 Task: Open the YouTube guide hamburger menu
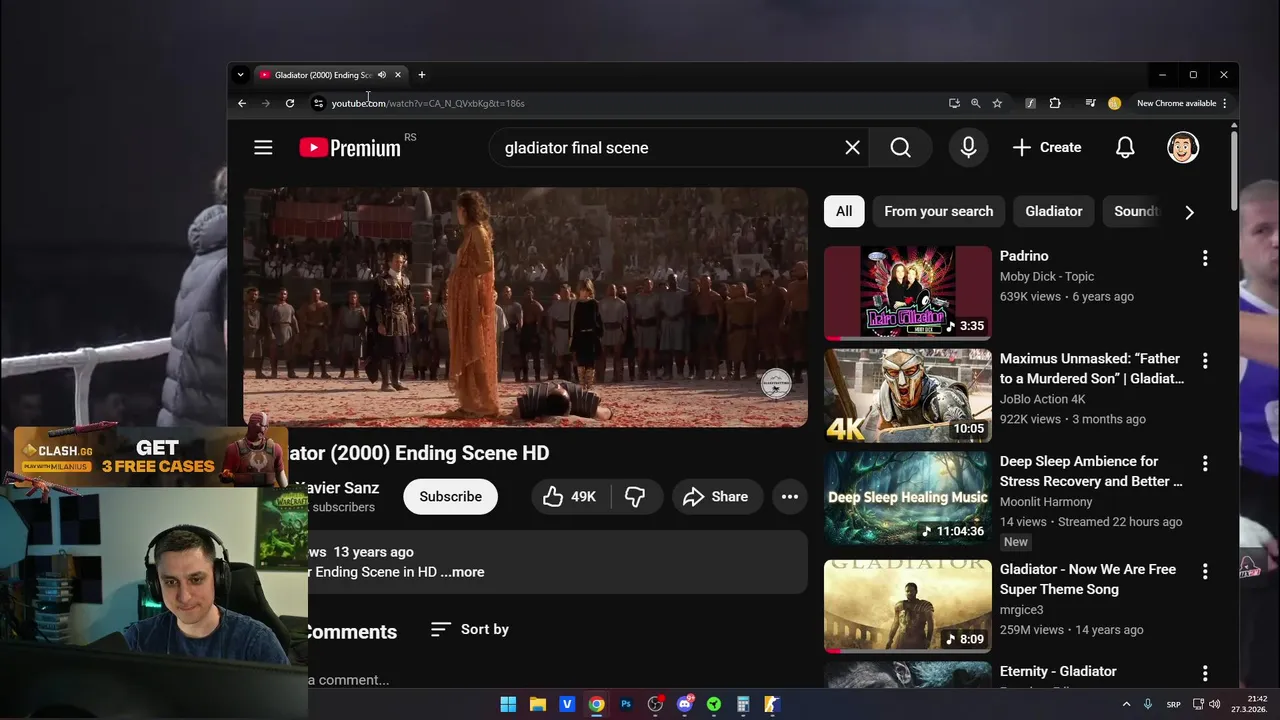(x=263, y=148)
